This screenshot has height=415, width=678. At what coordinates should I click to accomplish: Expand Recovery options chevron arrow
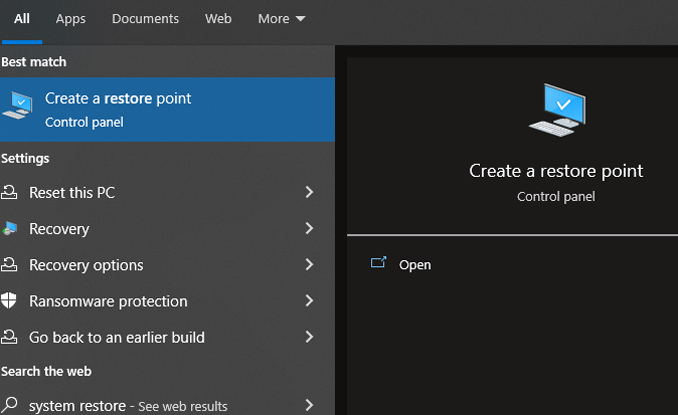[309, 264]
